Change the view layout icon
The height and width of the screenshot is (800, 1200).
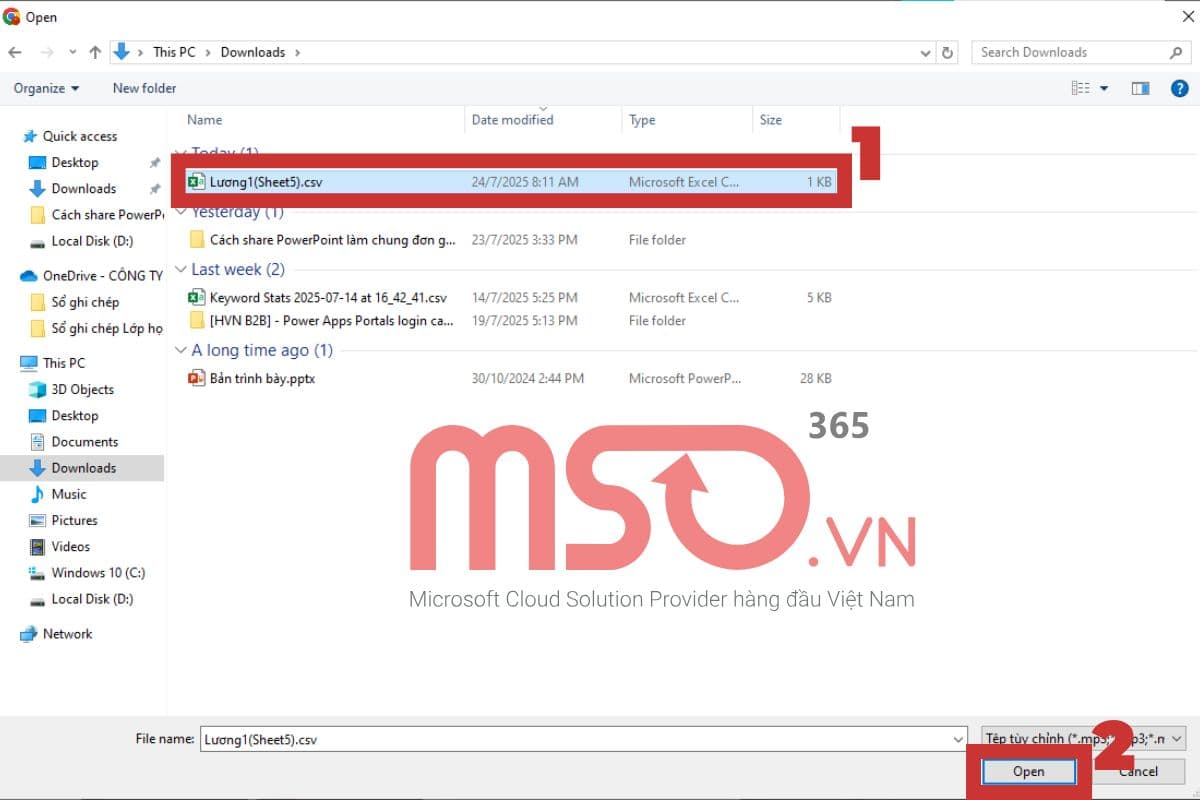pyautogui.click(x=1081, y=88)
